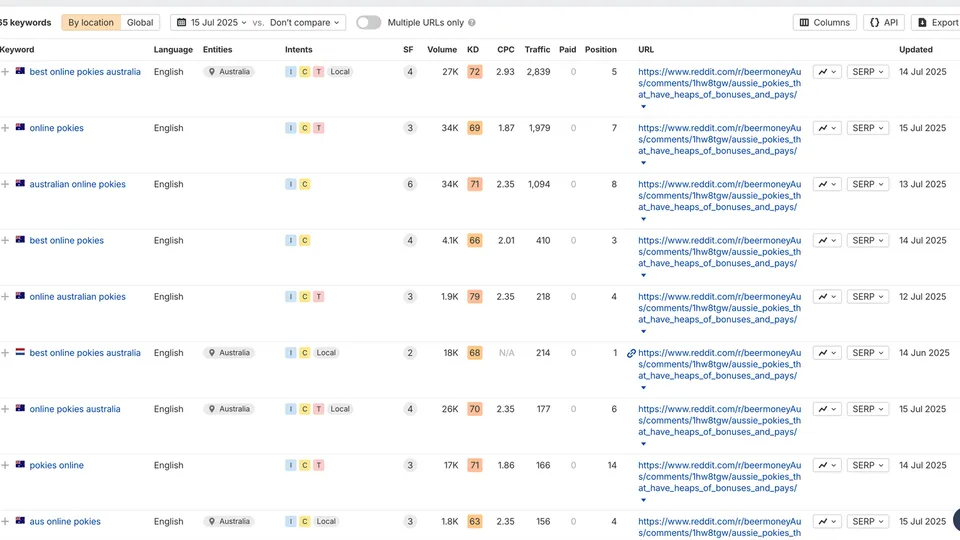Sort by the KD column header

[473, 50]
